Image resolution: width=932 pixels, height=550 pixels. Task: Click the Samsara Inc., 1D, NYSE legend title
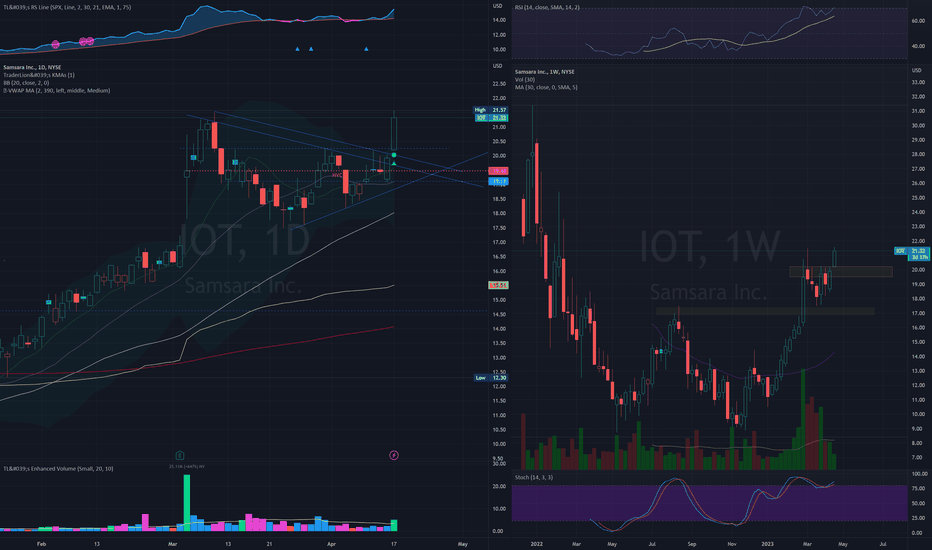[x=32, y=67]
